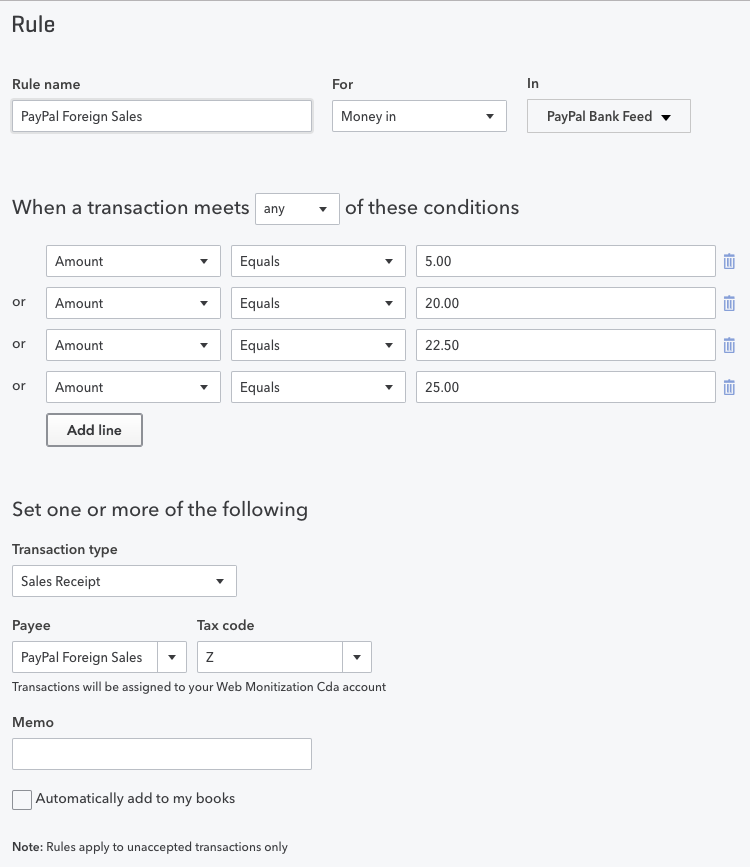Open the Sales Receipt transaction type dropdown
750x867 pixels.
[x=124, y=581]
